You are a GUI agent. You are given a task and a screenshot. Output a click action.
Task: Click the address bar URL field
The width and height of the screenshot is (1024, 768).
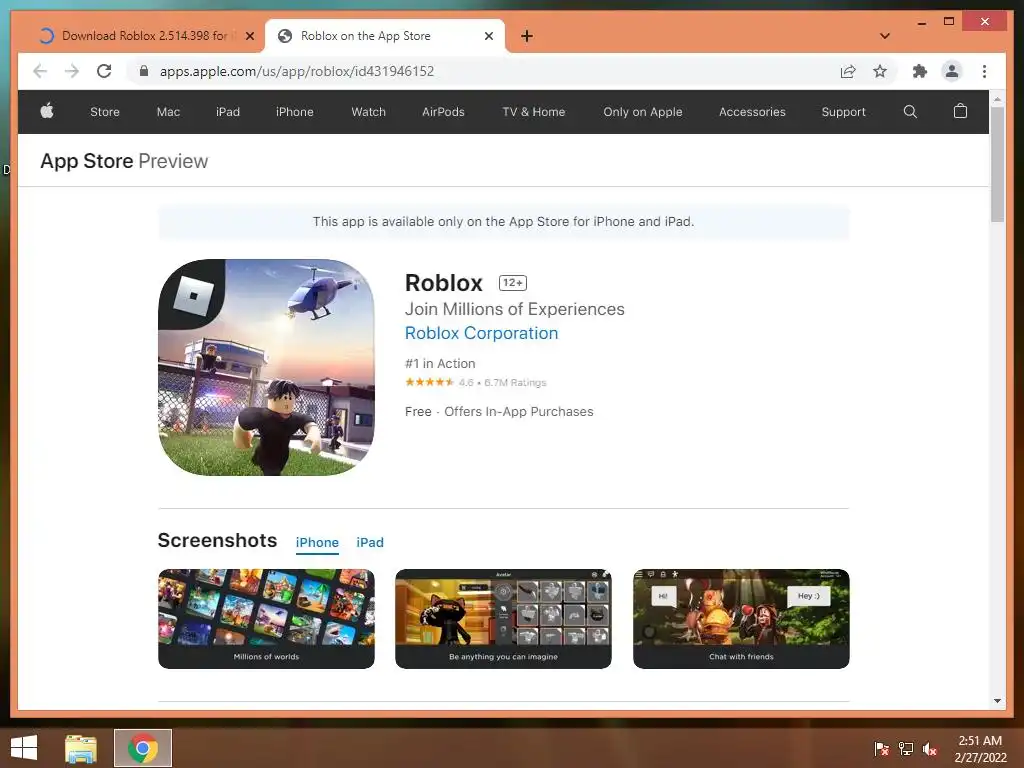[x=297, y=71]
